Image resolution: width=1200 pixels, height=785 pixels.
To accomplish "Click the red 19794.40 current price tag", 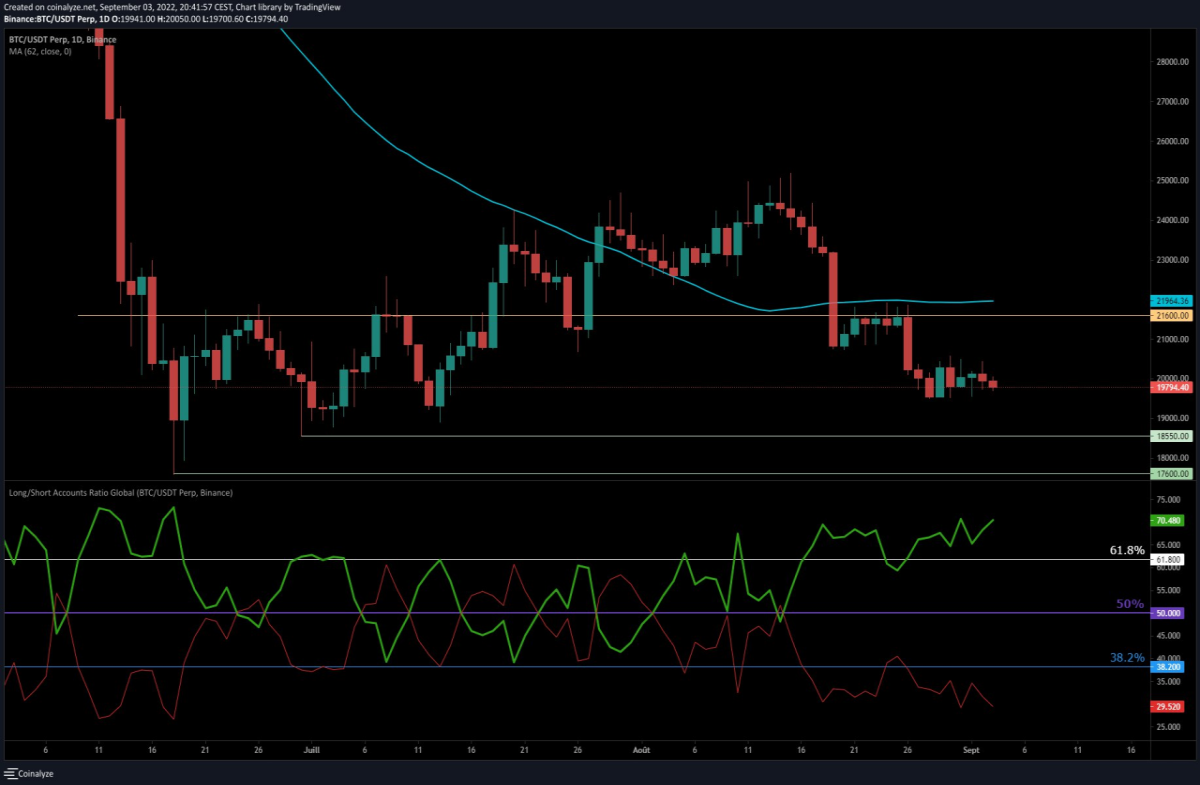I will 1169,387.
